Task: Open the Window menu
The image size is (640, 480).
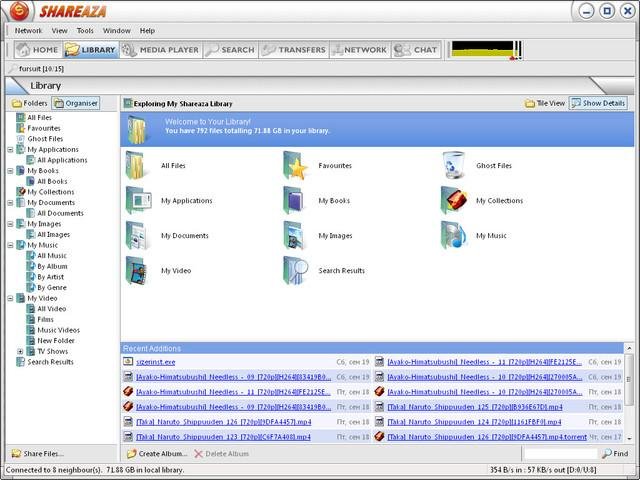Action: pos(116,30)
